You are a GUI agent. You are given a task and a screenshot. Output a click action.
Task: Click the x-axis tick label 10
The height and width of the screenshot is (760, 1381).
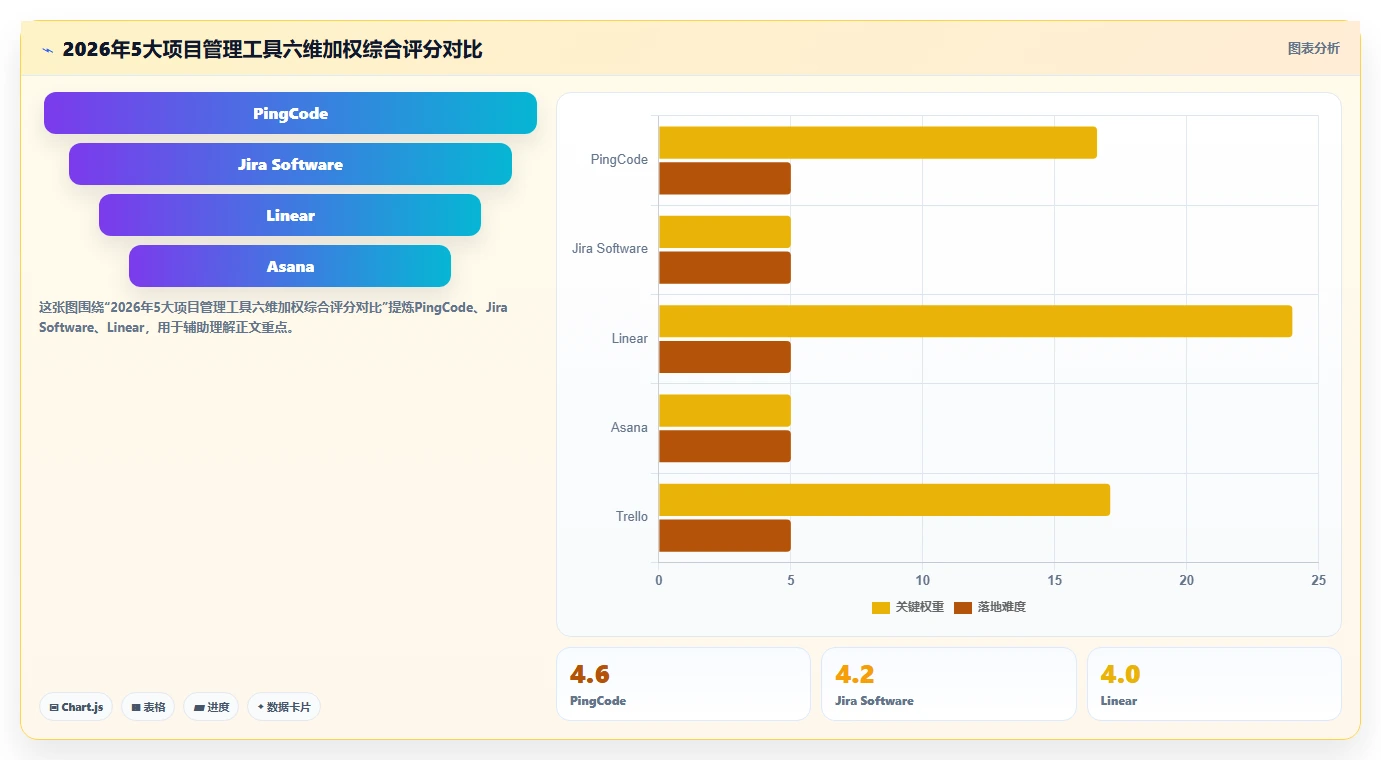[923, 580]
